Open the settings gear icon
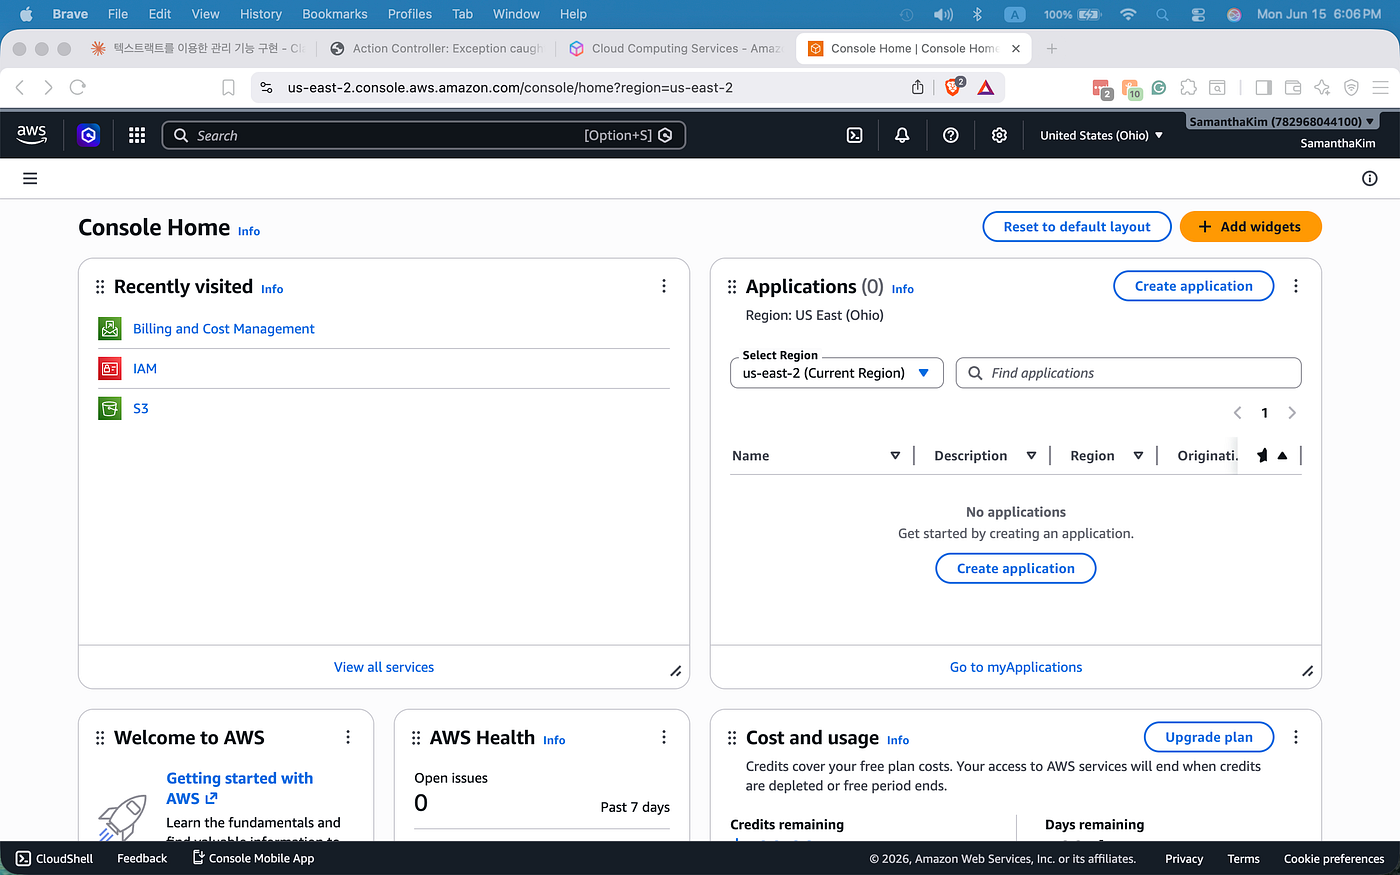 click(999, 135)
